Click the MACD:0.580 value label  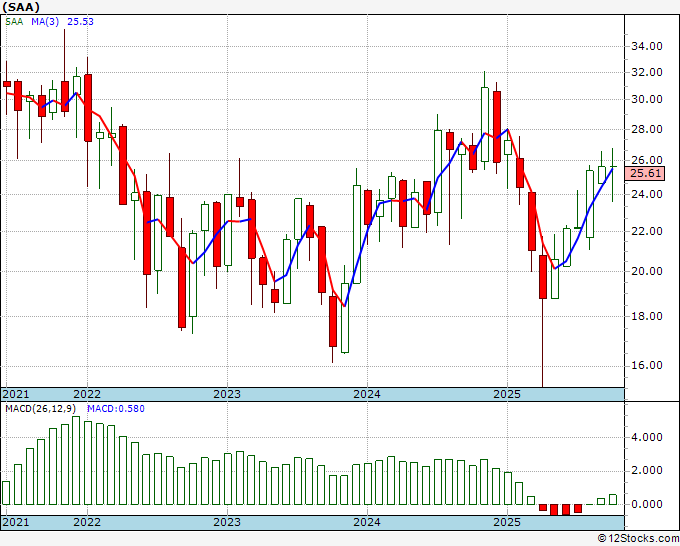[x=116, y=409]
